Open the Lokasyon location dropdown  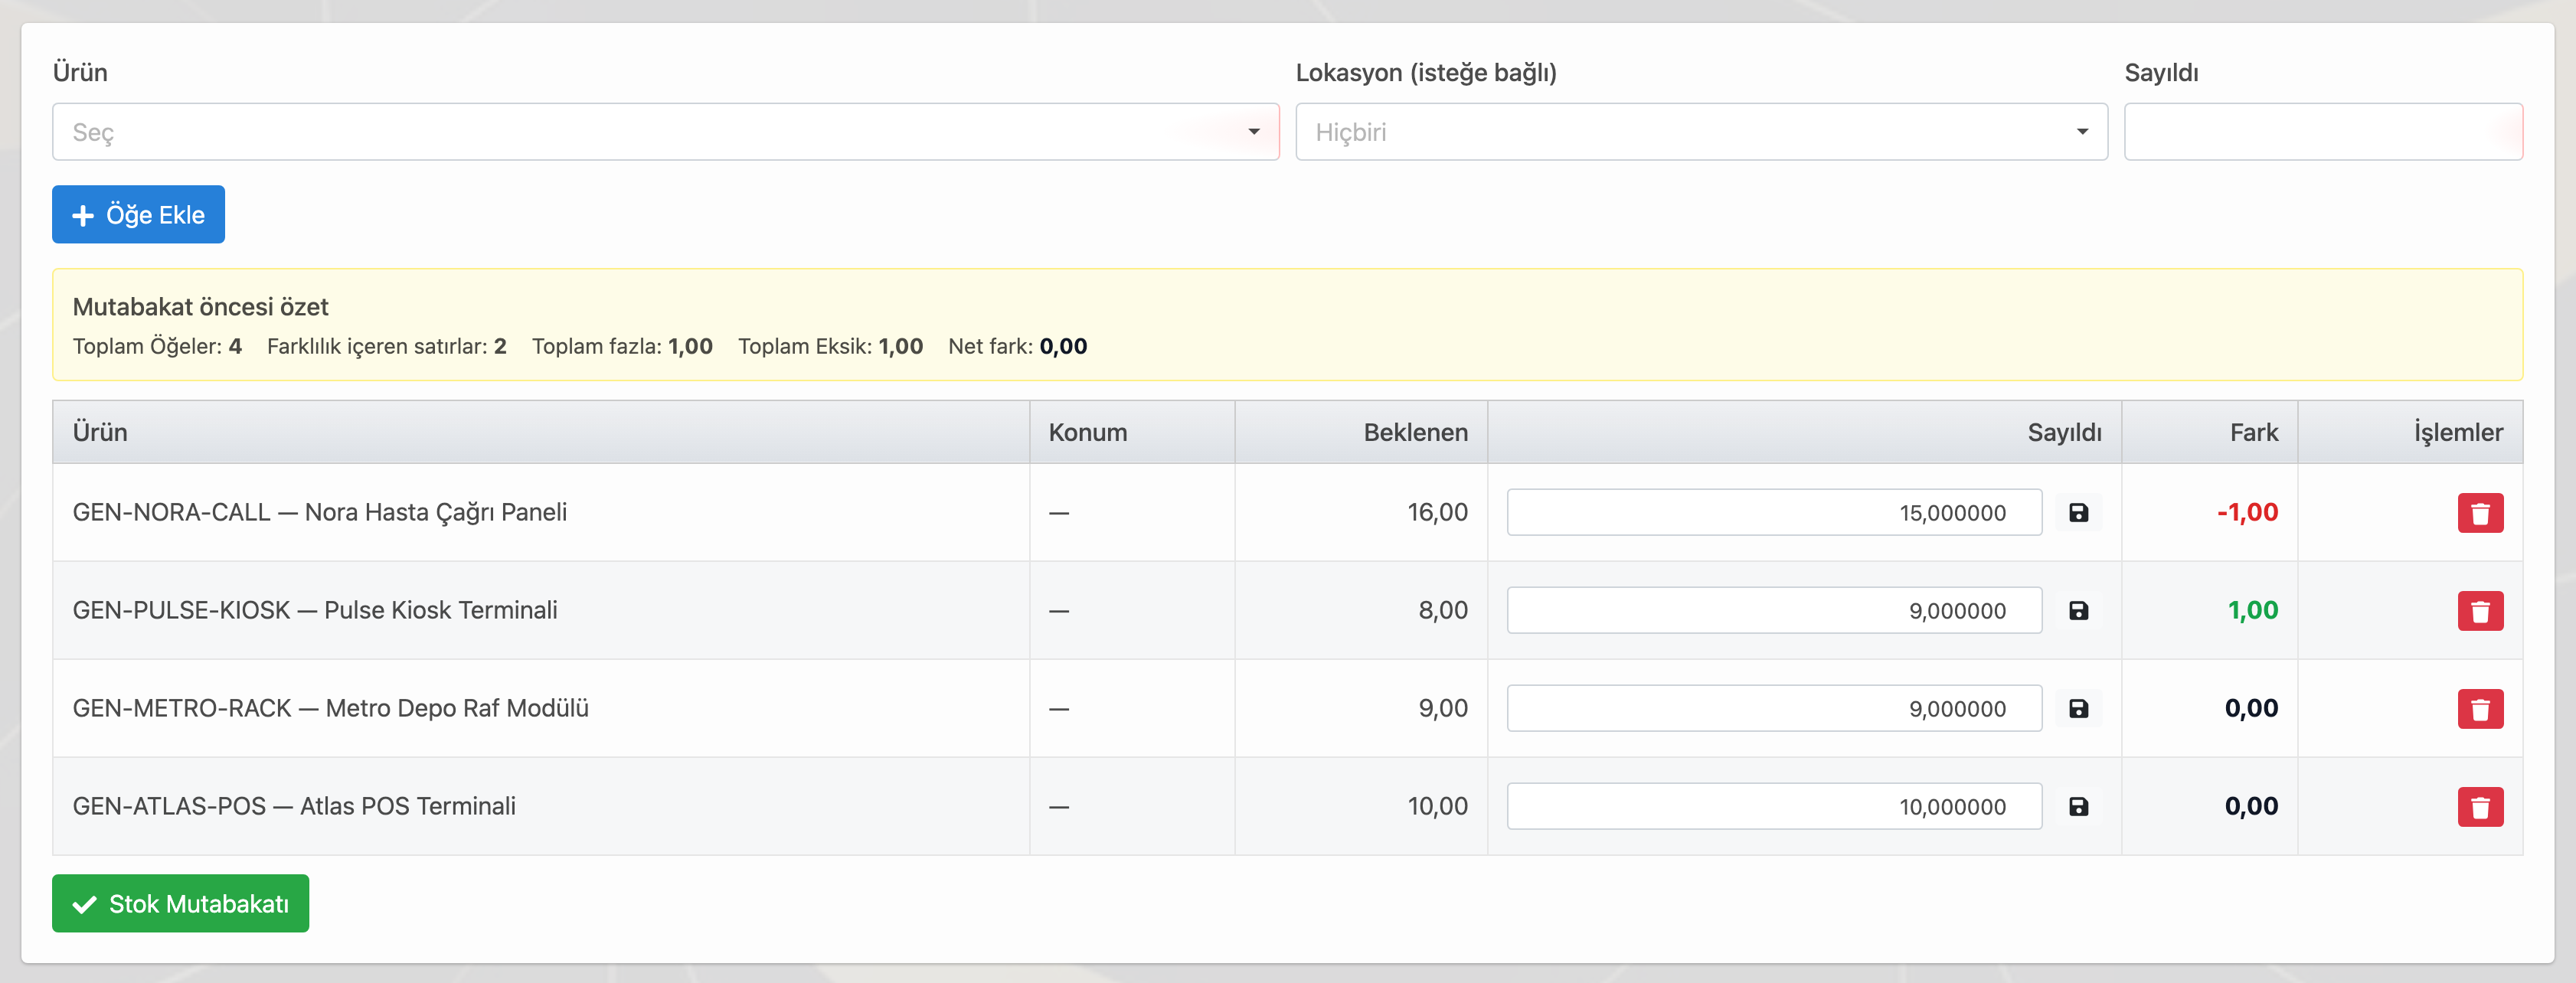click(1701, 132)
